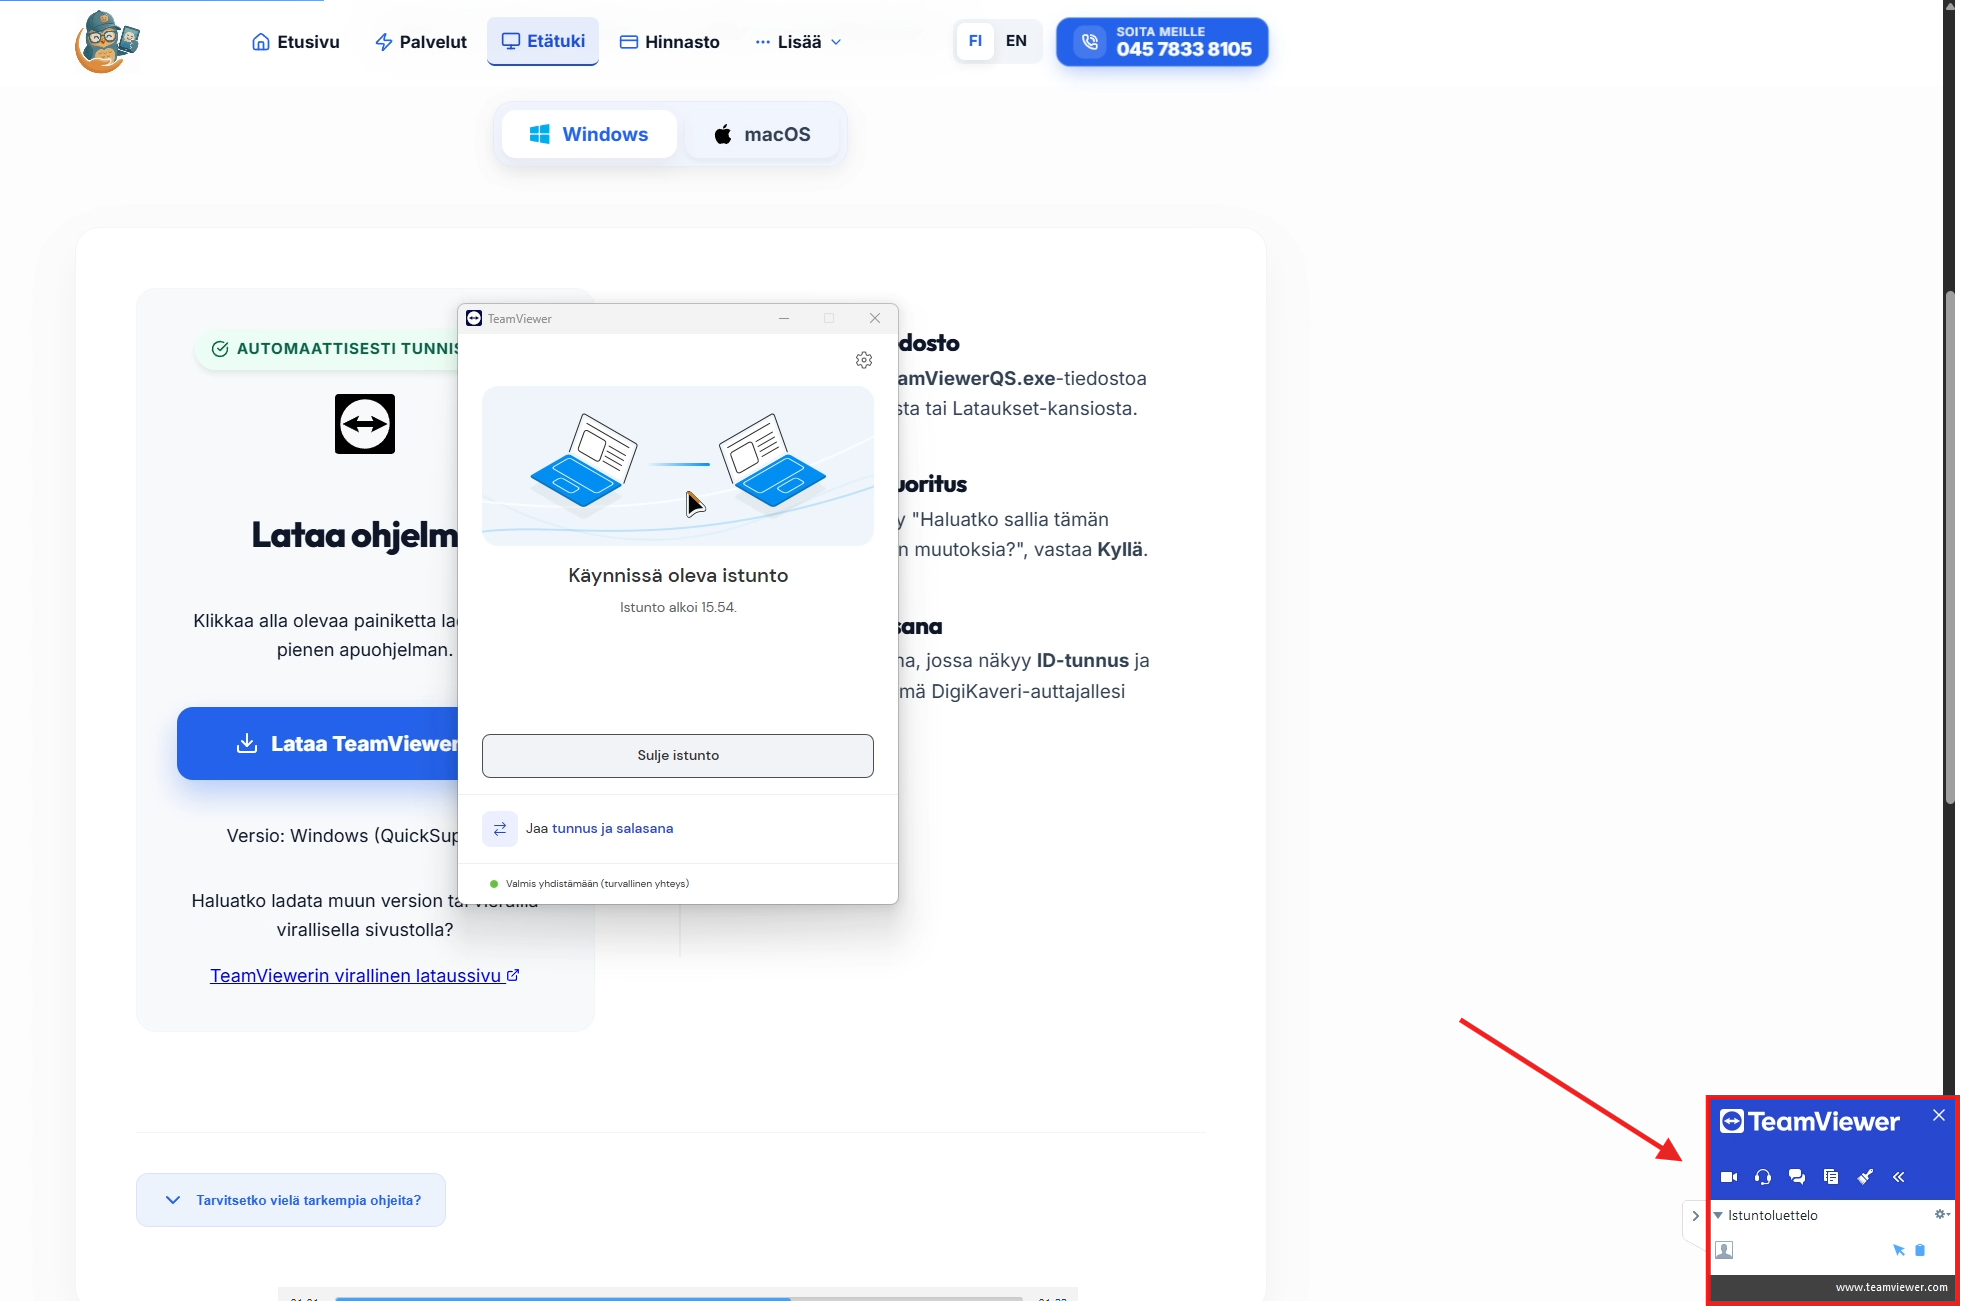Click the Soita meille phone number button
Image resolution: width=1961 pixels, height=1307 pixels.
point(1162,42)
